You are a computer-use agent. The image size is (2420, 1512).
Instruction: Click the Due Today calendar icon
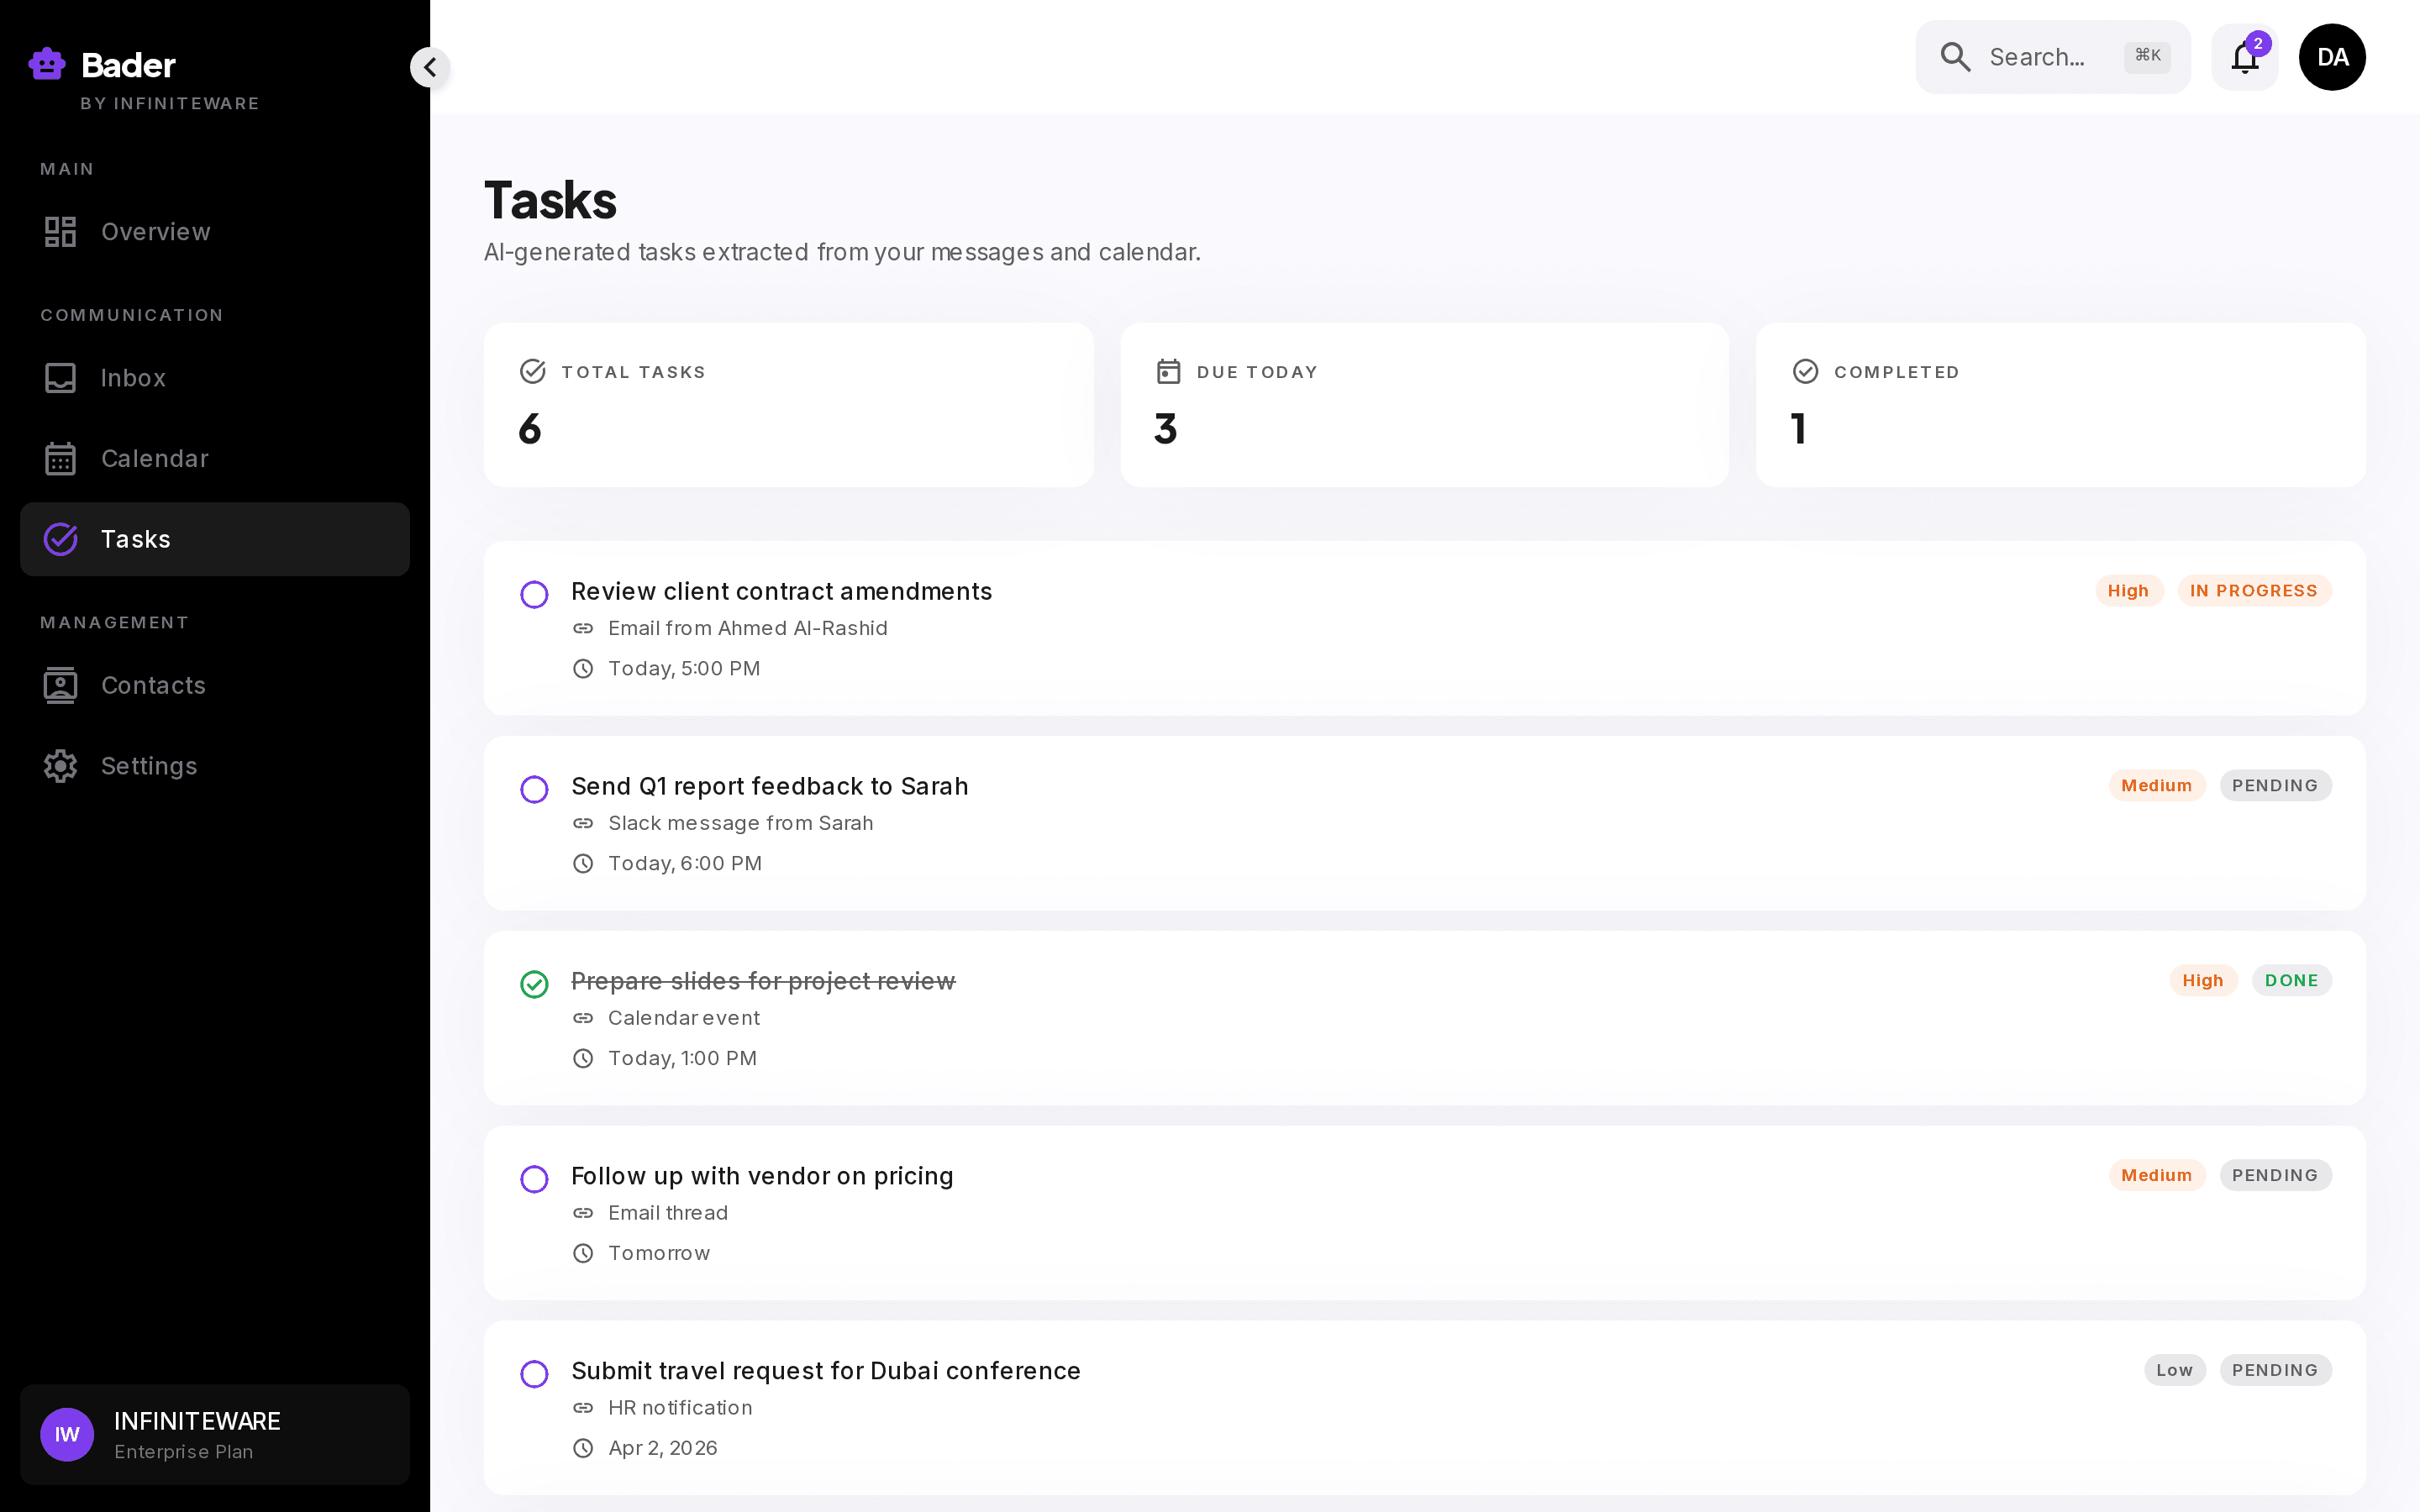pyautogui.click(x=1168, y=372)
